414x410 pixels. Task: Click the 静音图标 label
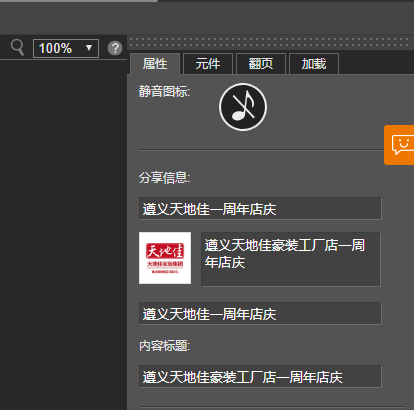click(165, 92)
